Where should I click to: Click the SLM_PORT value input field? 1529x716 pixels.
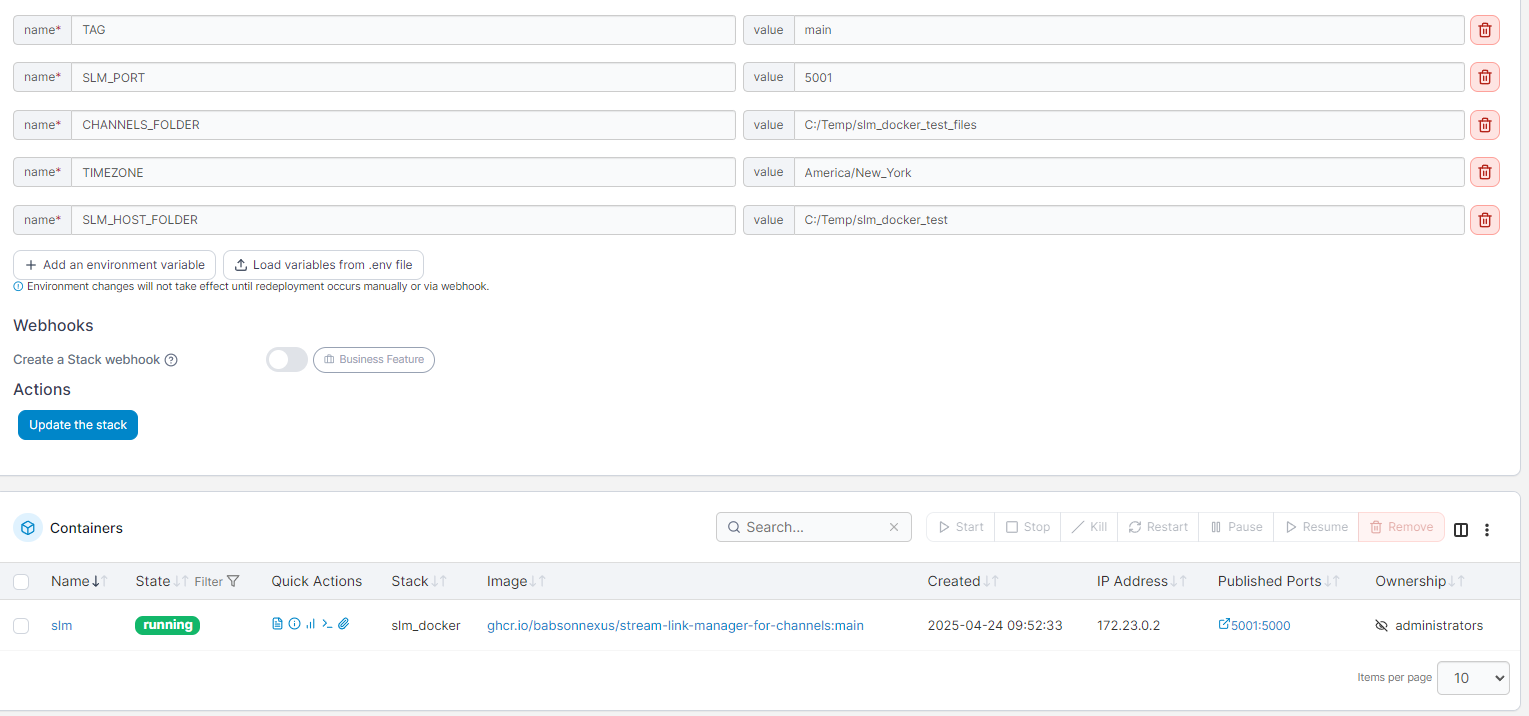pyautogui.click(x=1128, y=77)
